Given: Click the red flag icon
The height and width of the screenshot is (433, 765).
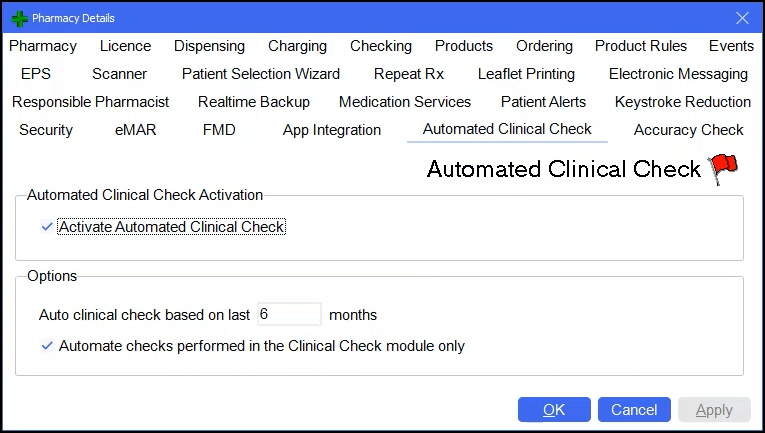Looking at the screenshot, I should pos(723,169).
